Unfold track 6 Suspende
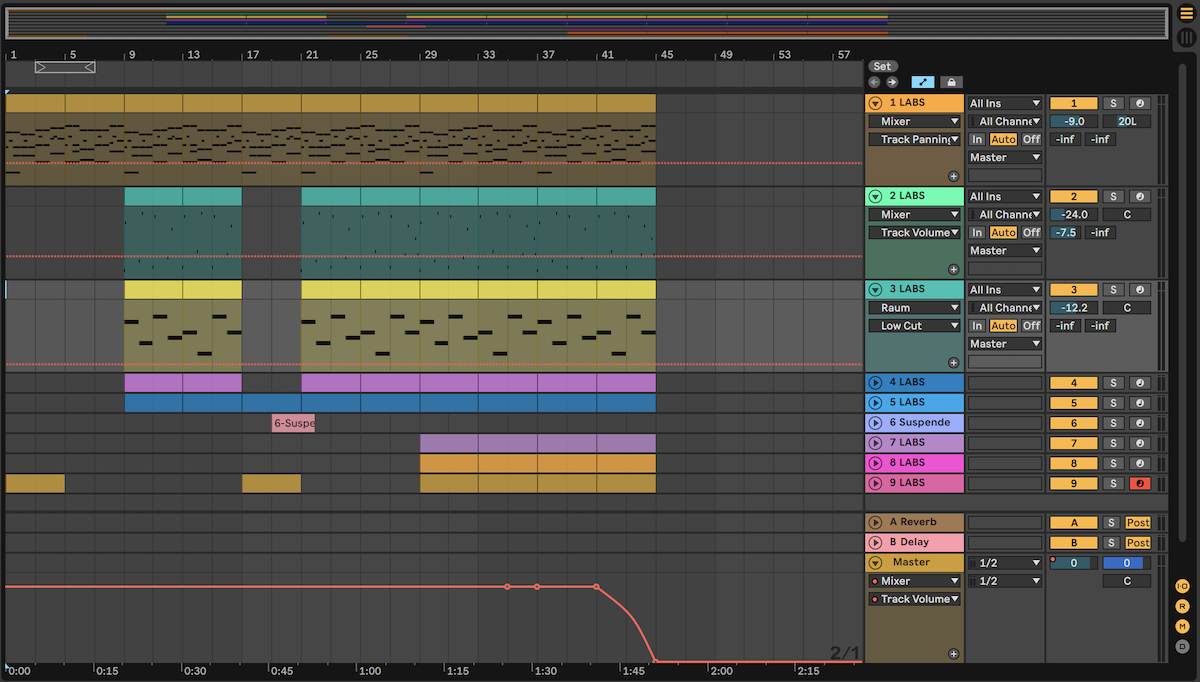Viewport: 1200px width, 682px height. pos(876,423)
